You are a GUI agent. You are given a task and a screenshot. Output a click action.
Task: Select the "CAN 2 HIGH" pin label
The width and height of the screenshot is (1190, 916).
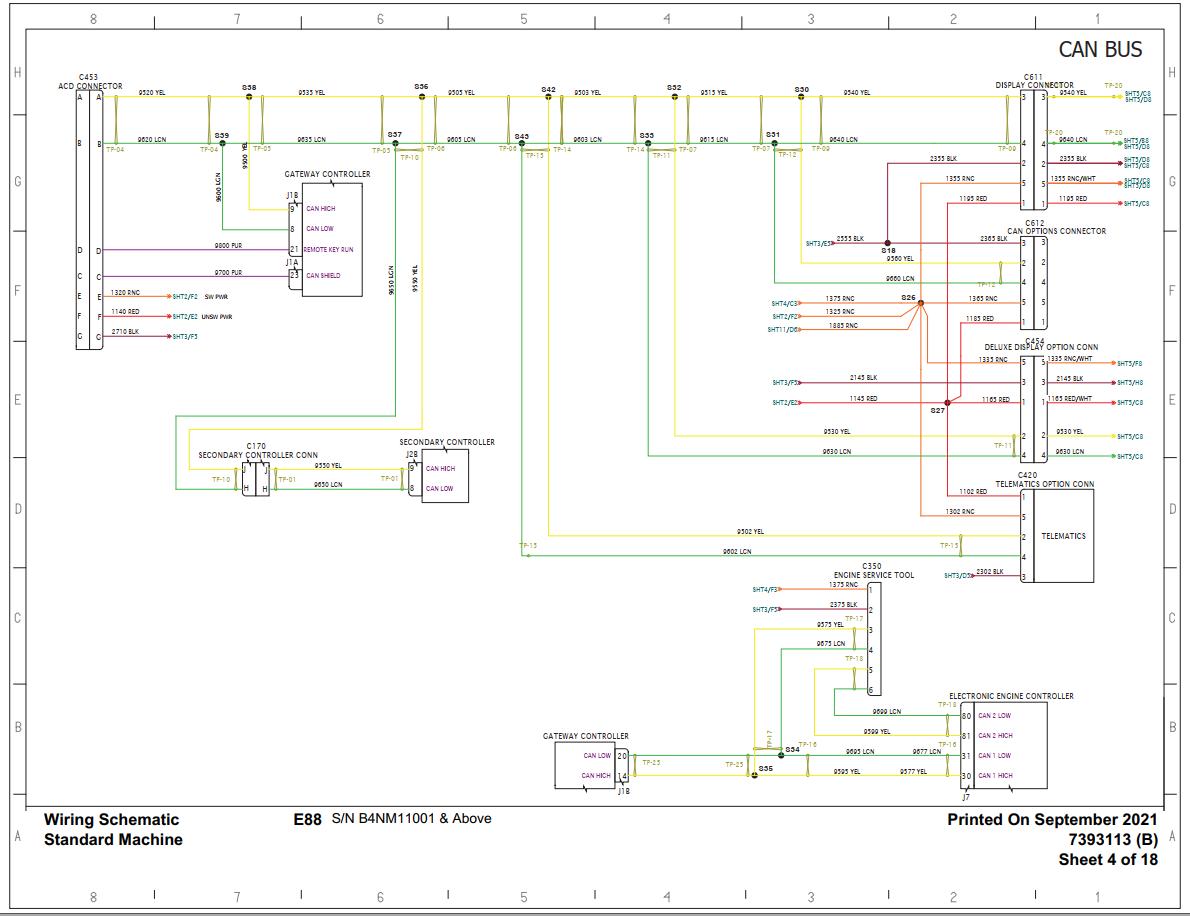point(995,735)
